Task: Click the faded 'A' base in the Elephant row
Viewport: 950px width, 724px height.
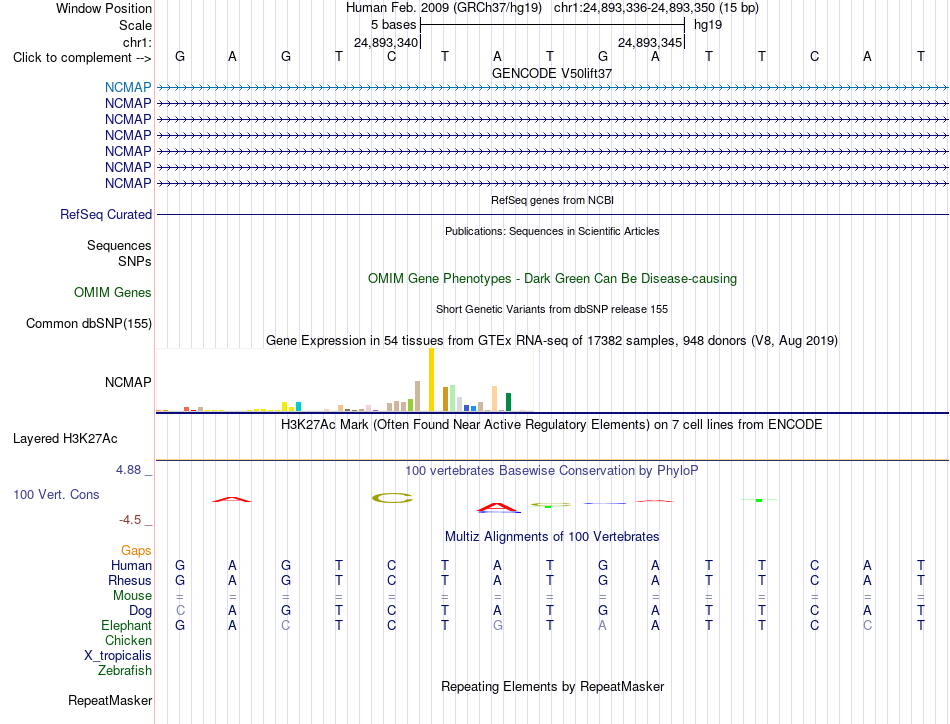Action: coord(602,625)
